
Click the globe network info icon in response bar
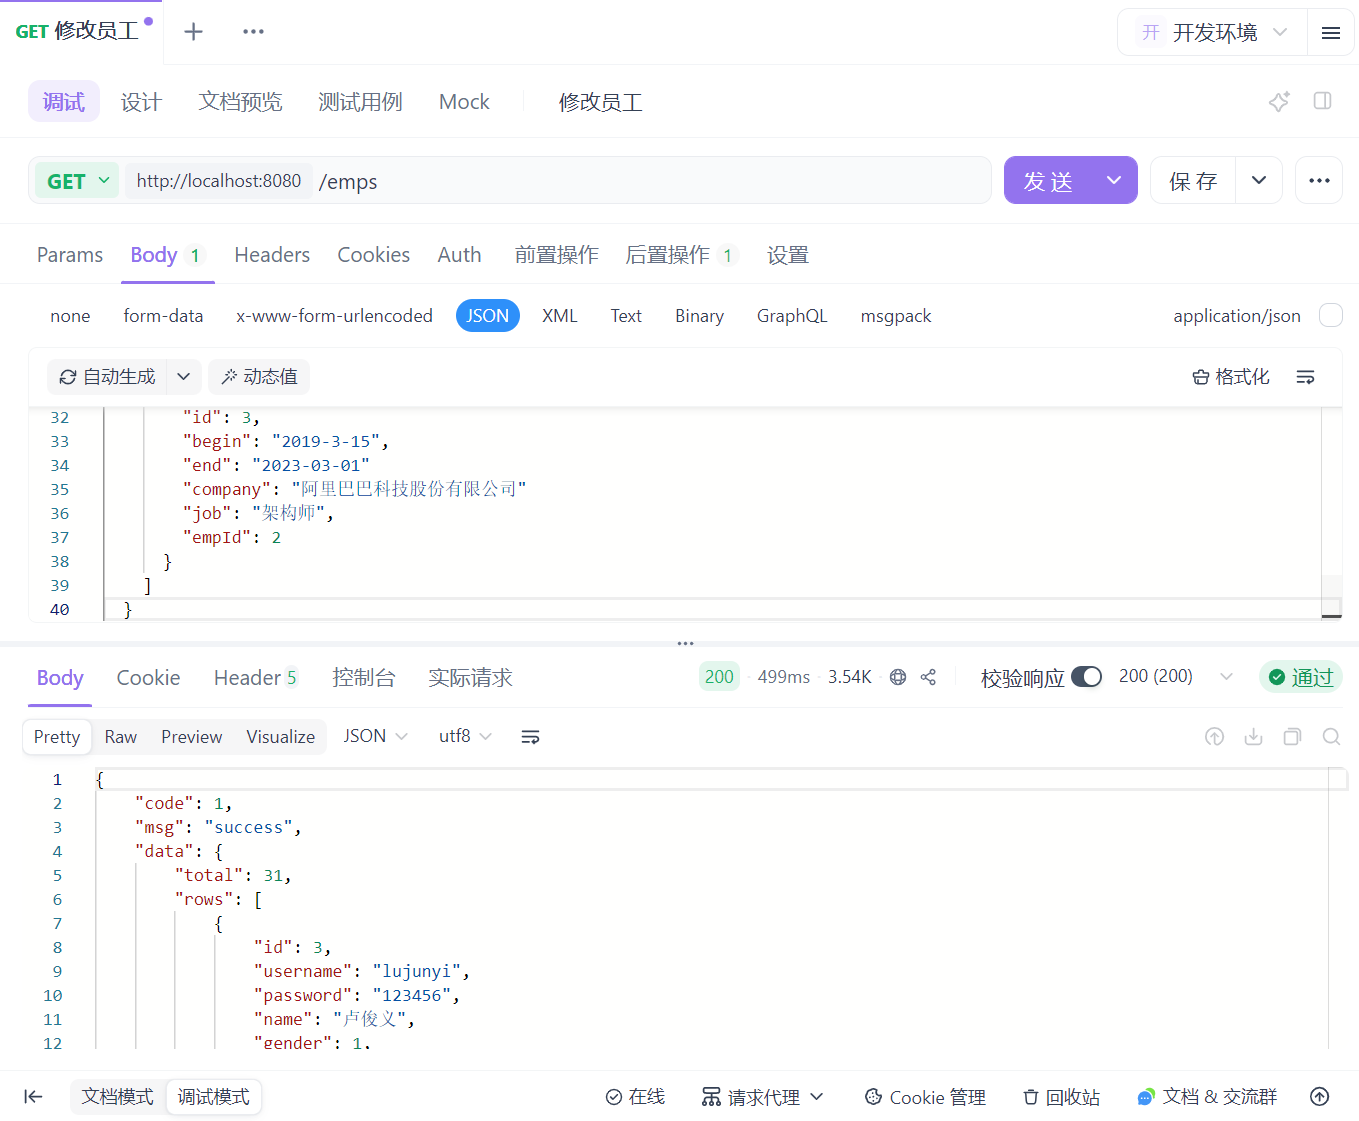click(x=898, y=677)
